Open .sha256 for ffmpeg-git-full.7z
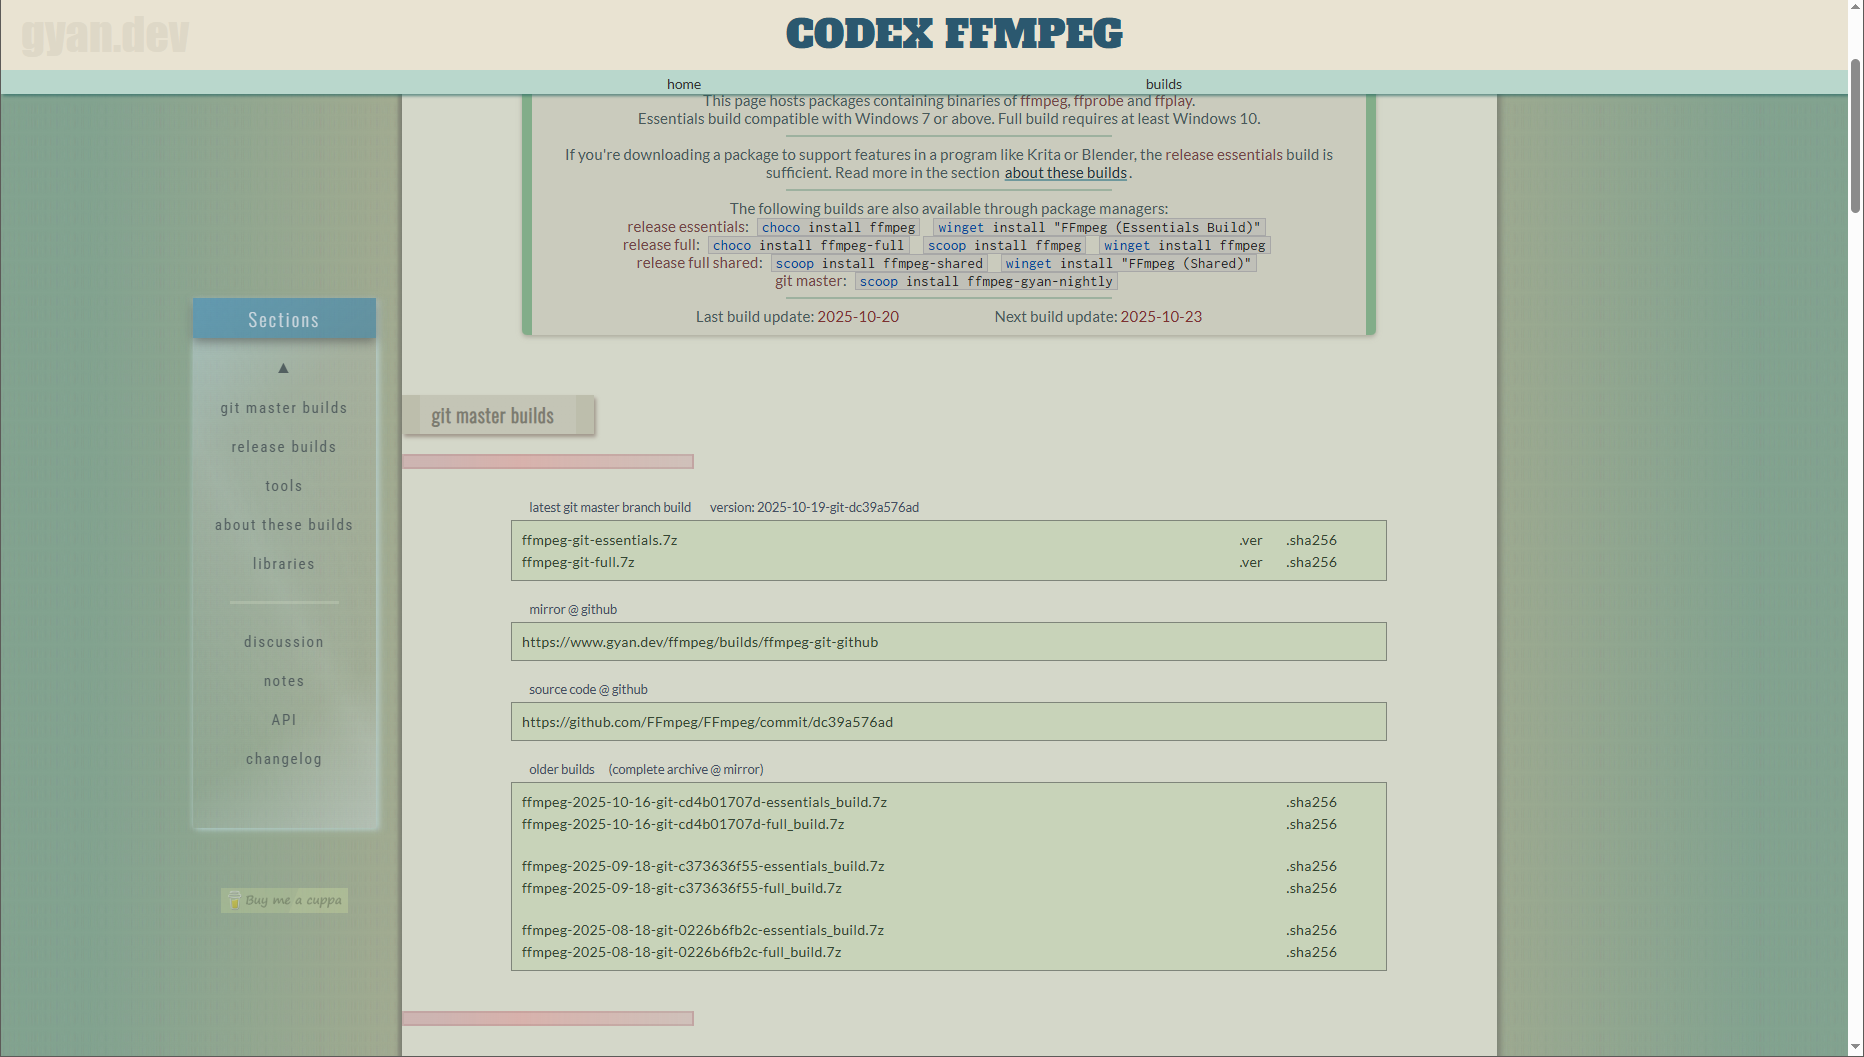Screen dimensions: 1864x1057 tap(1312, 562)
